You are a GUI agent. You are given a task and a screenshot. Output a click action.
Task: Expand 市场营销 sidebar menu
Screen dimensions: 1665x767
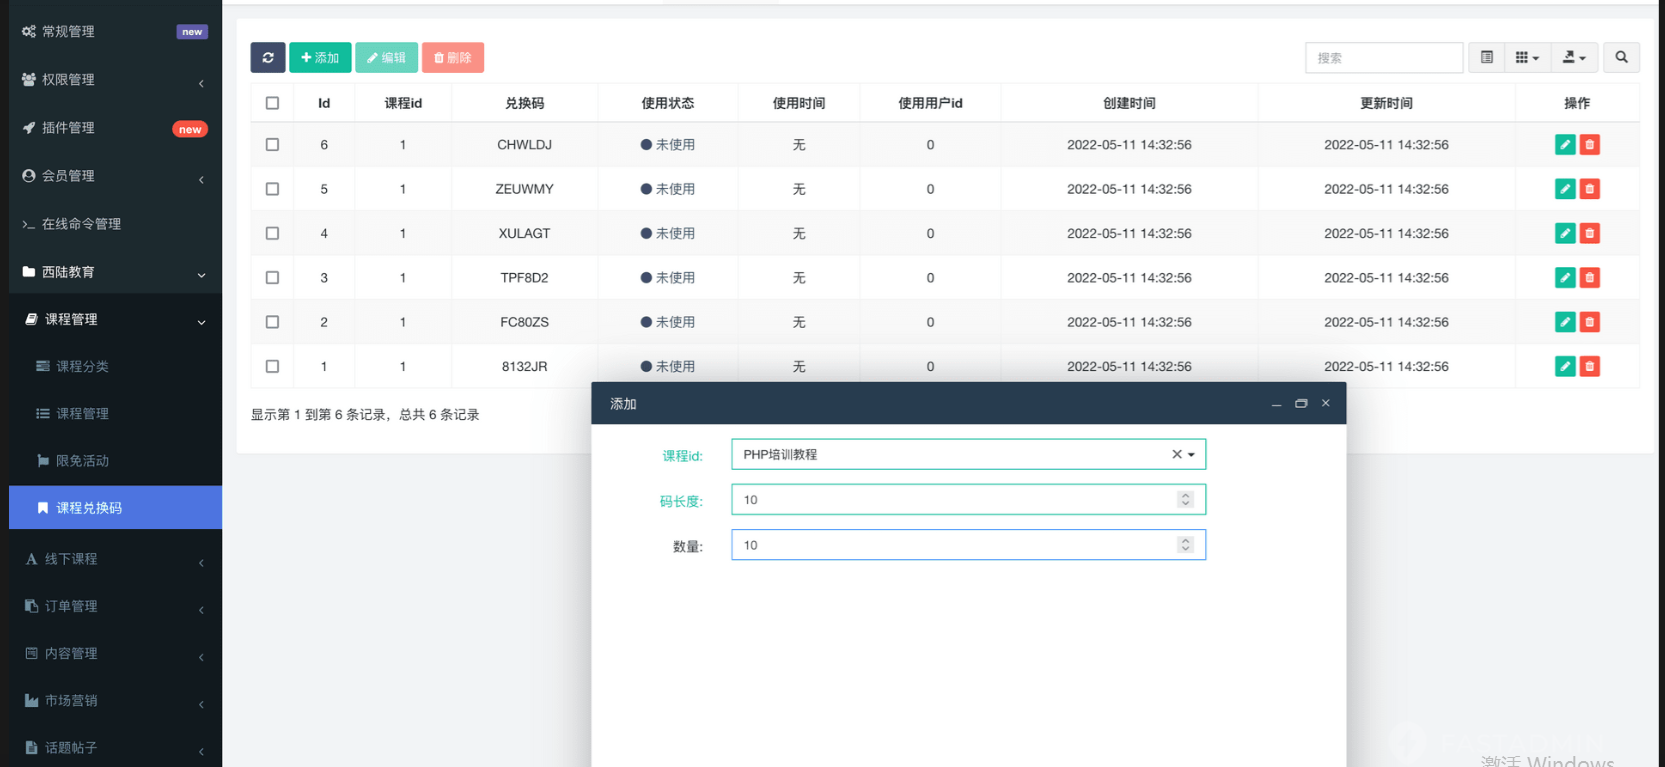point(115,701)
